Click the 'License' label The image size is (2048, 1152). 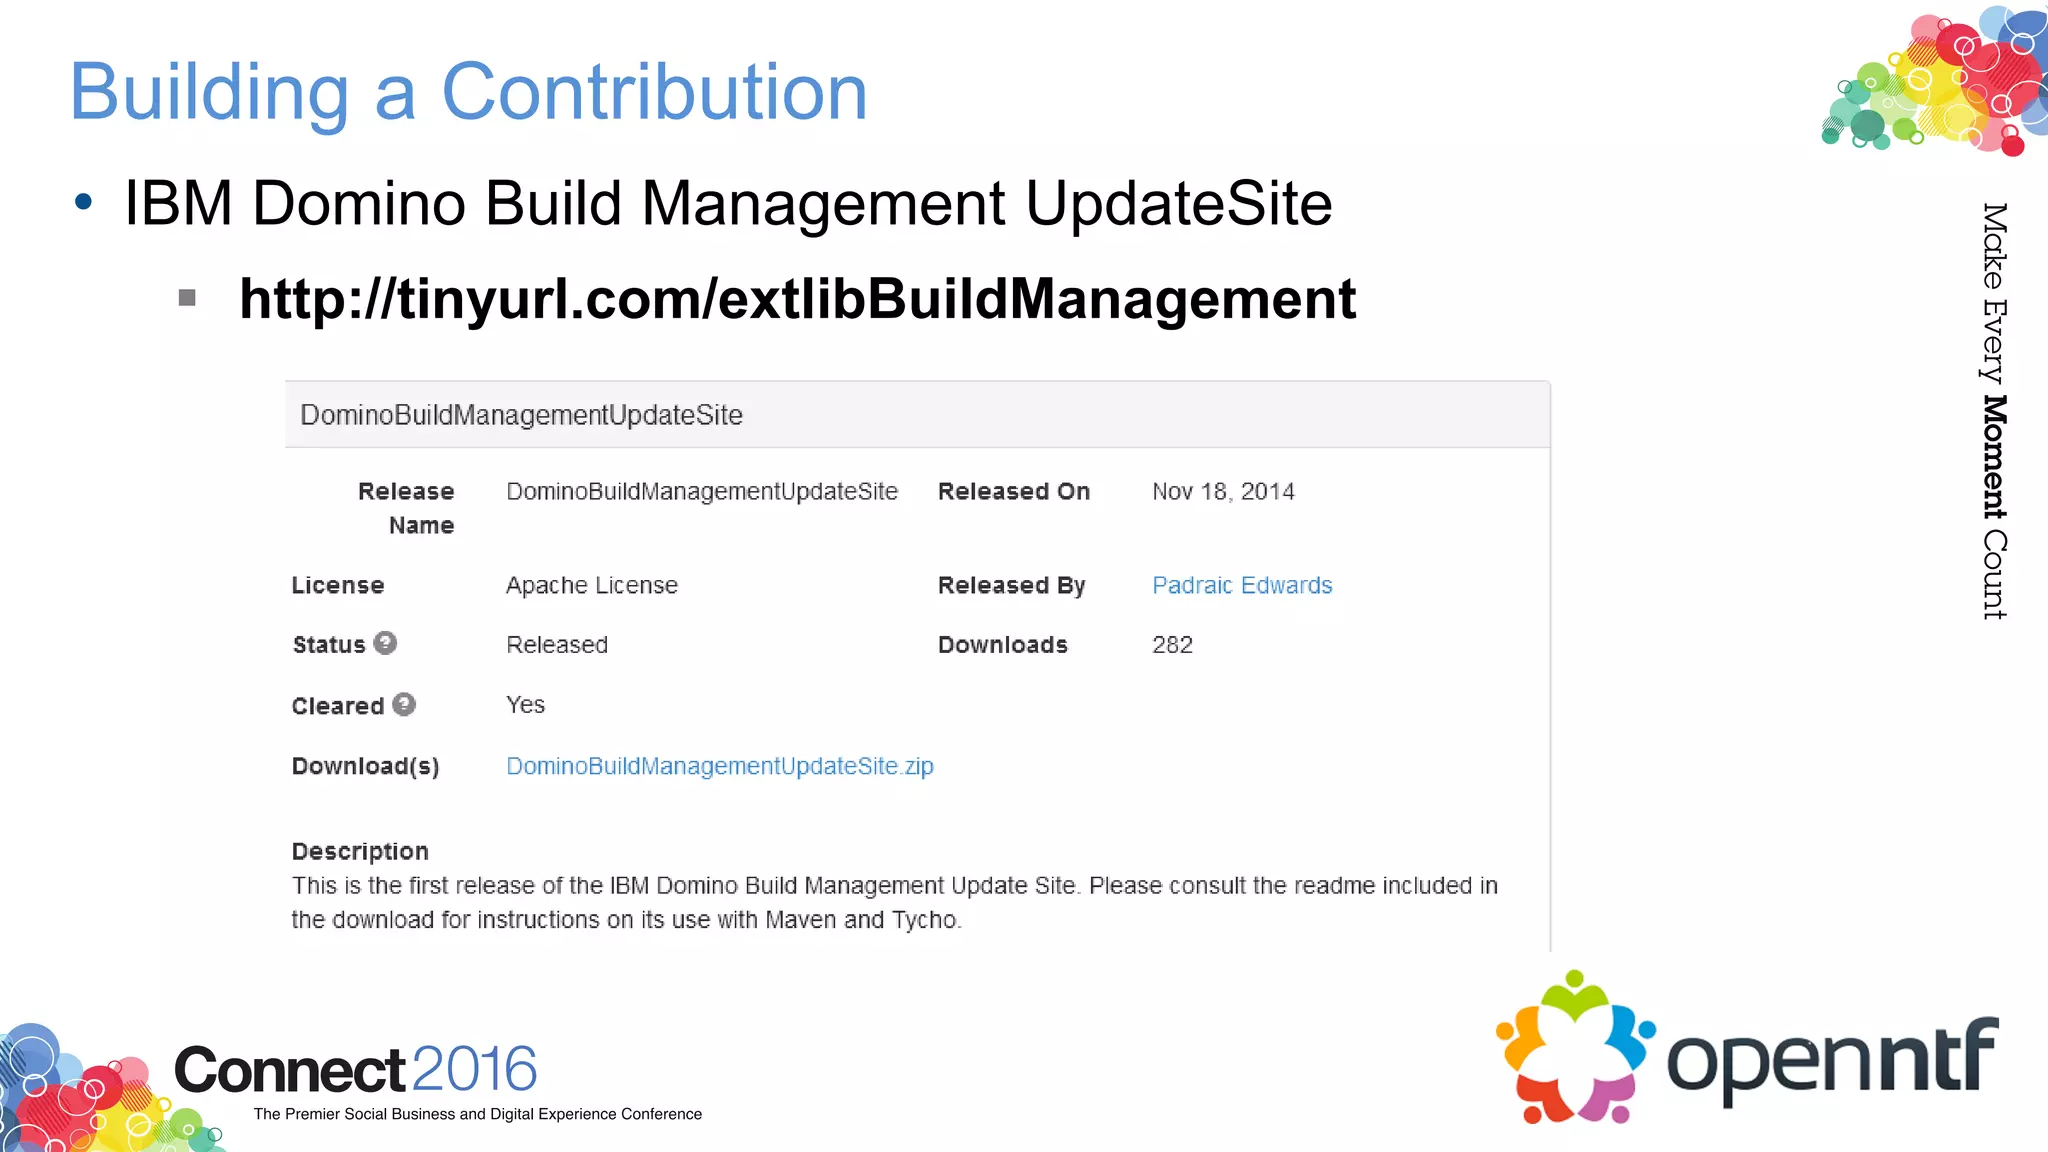click(338, 585)
